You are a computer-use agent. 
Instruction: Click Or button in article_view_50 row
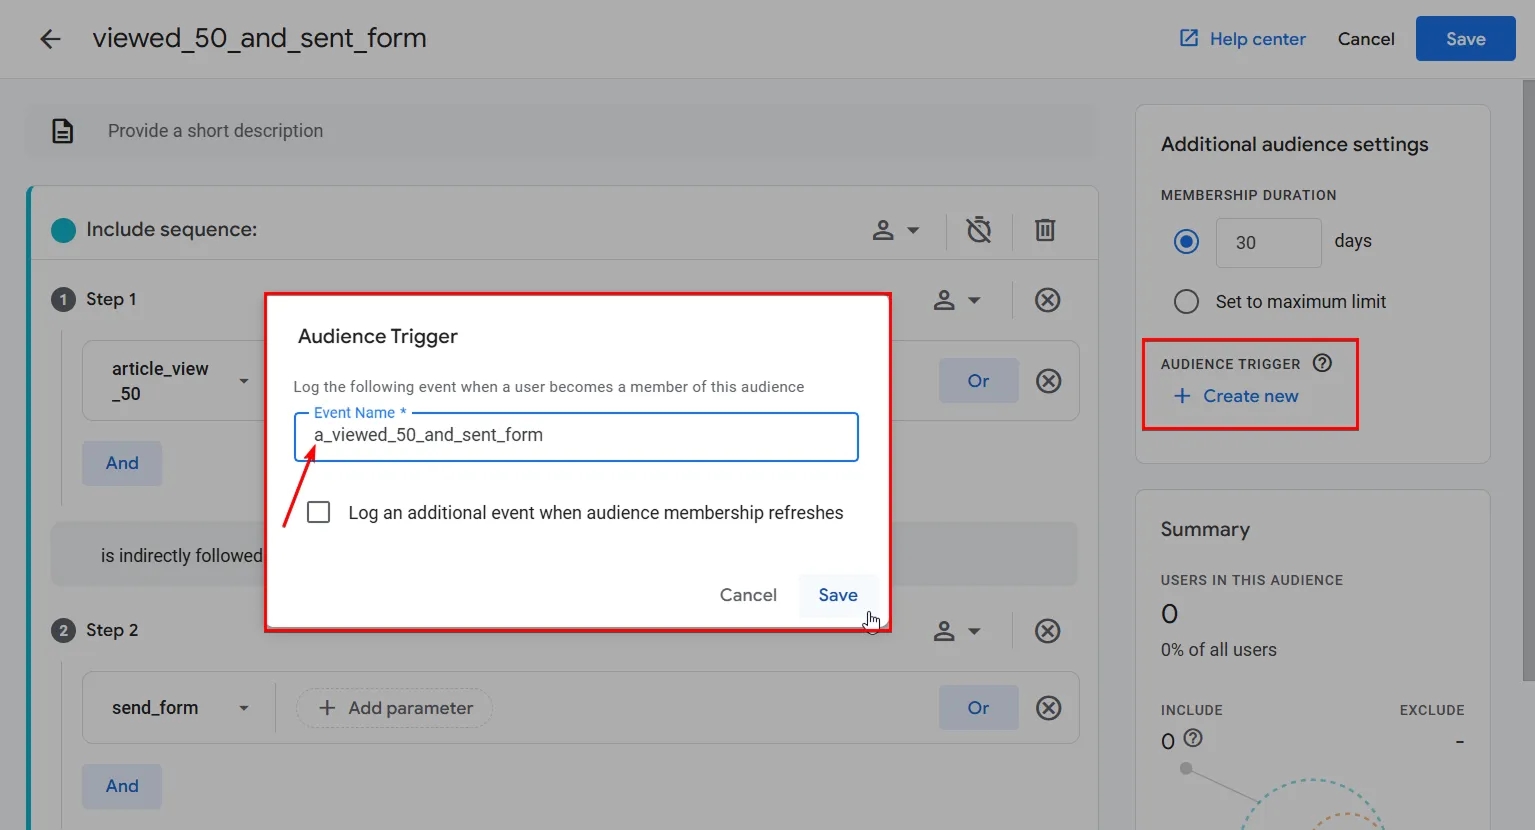(x=978, y=381)
